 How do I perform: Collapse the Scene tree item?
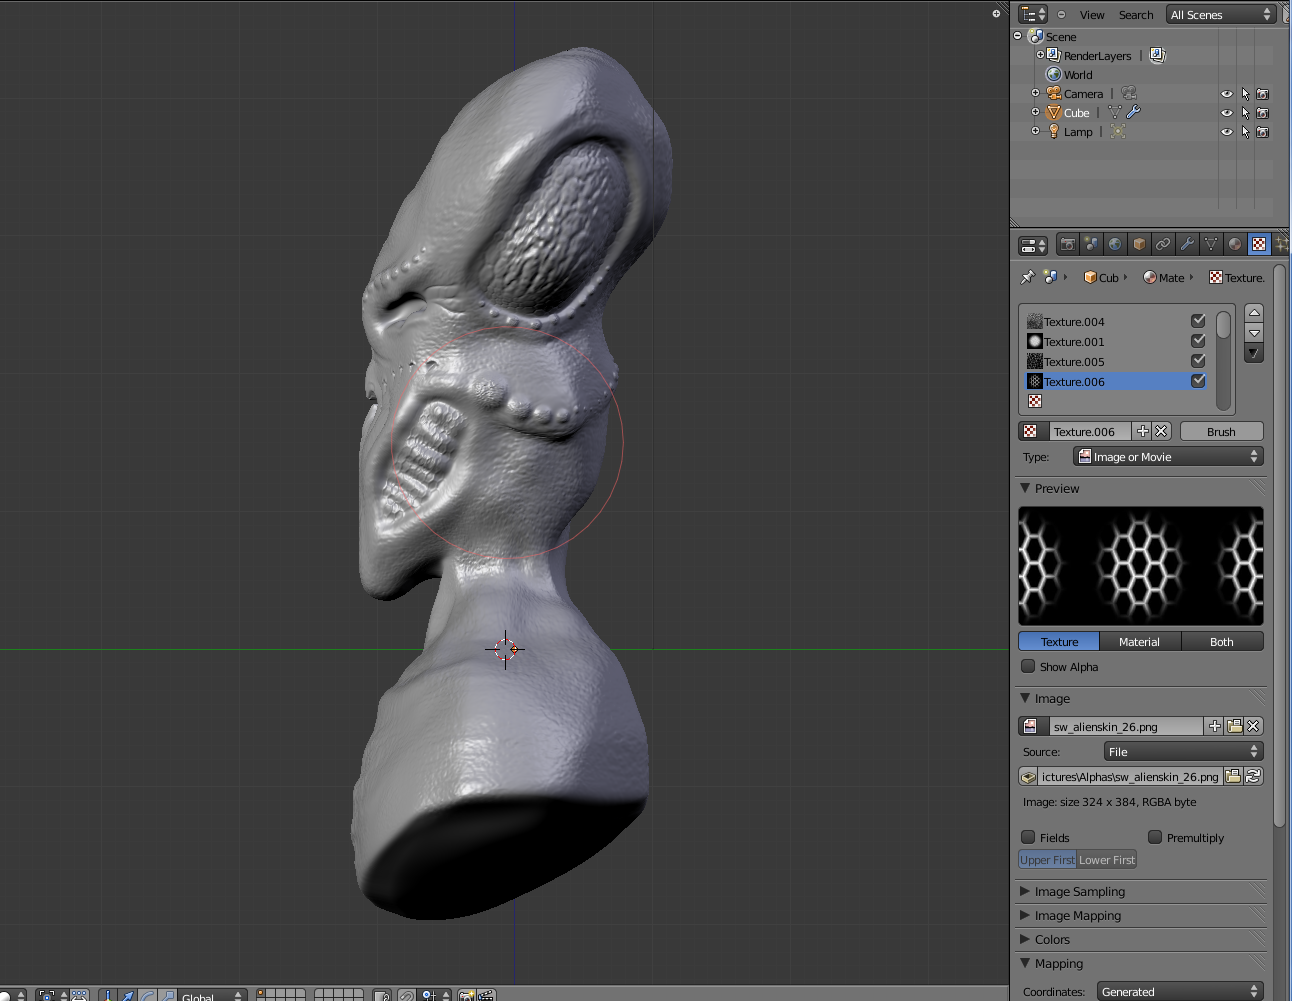1018,36
